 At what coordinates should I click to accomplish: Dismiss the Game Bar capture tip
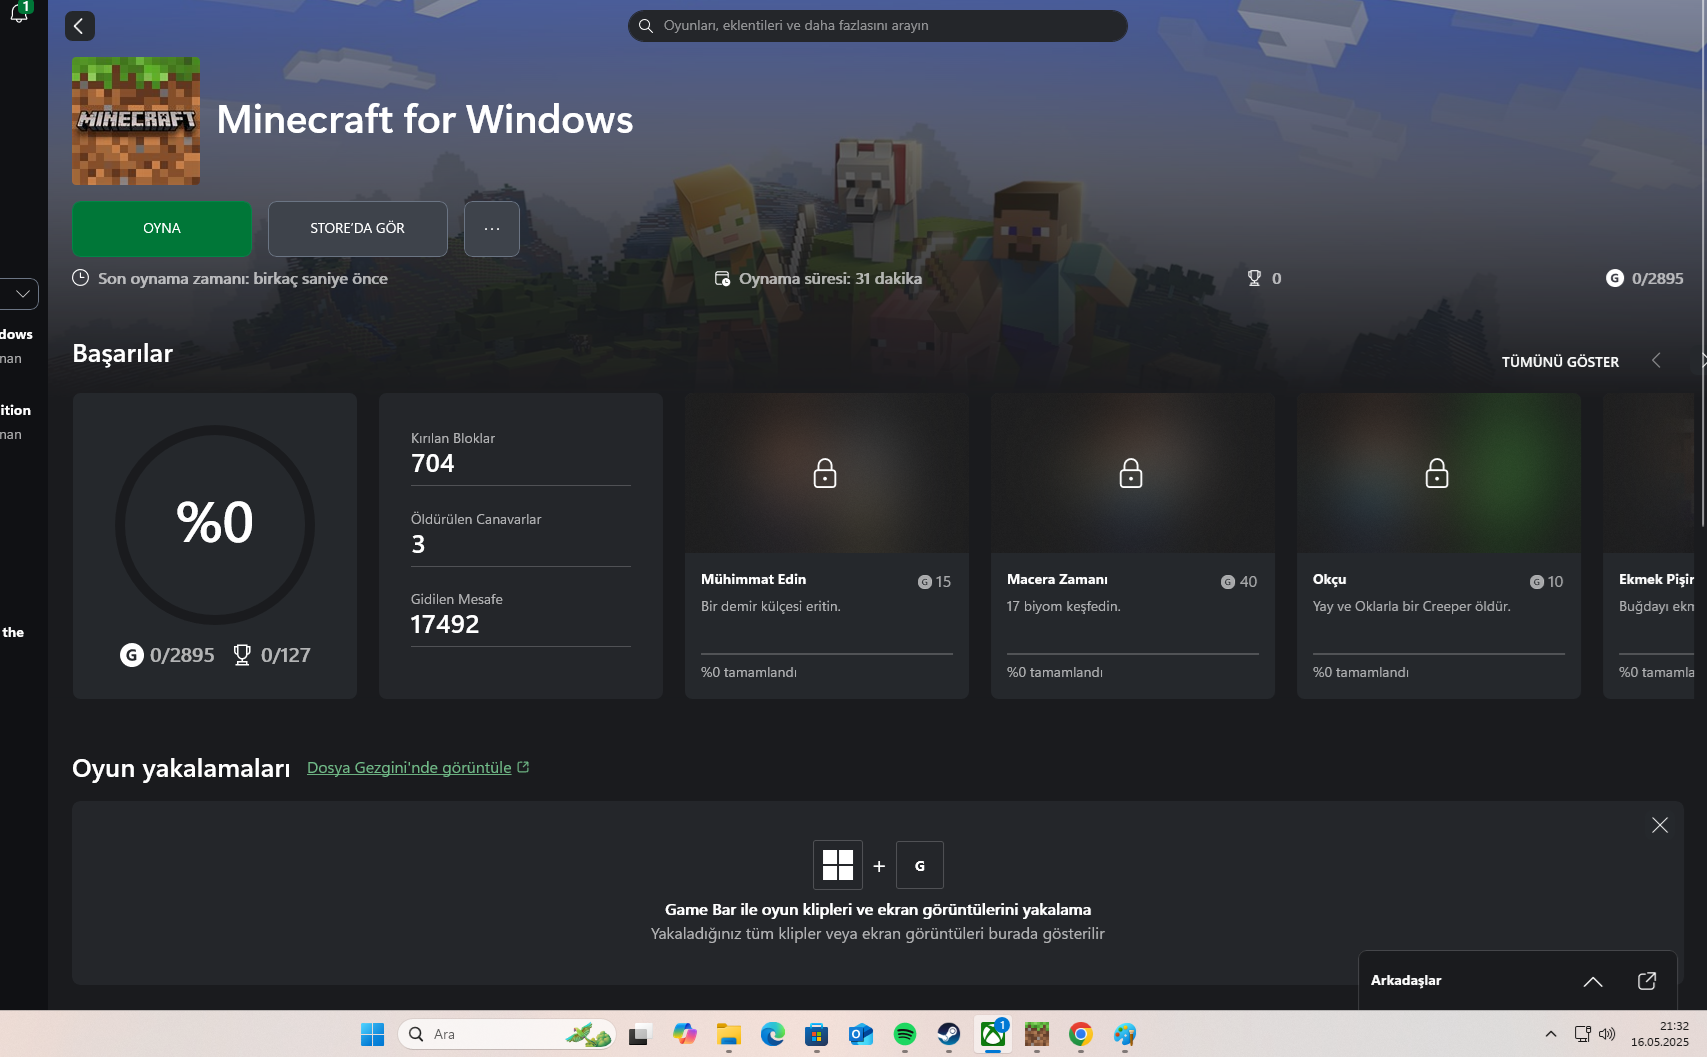pyautogui.click(x=1660, y=825)
